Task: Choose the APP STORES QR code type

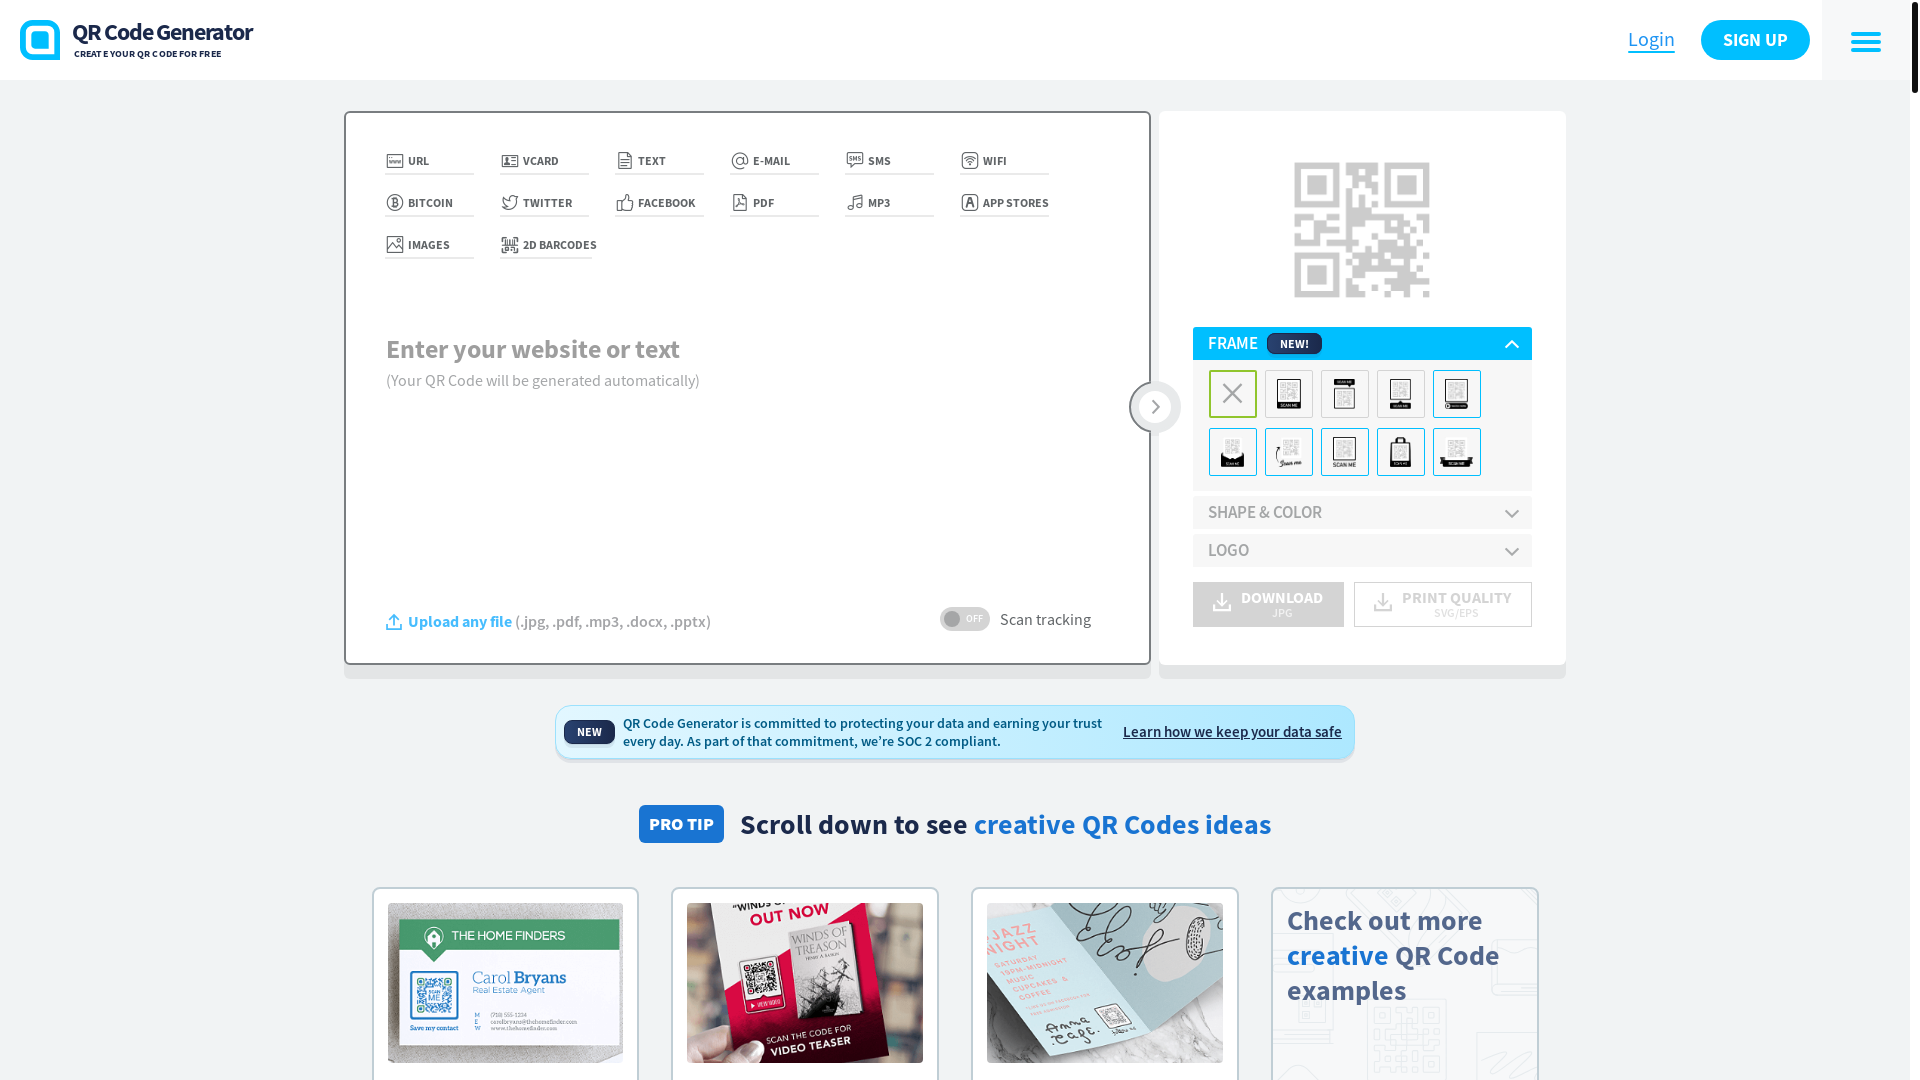Action: pyautogui.click(x=1004, y=203)
